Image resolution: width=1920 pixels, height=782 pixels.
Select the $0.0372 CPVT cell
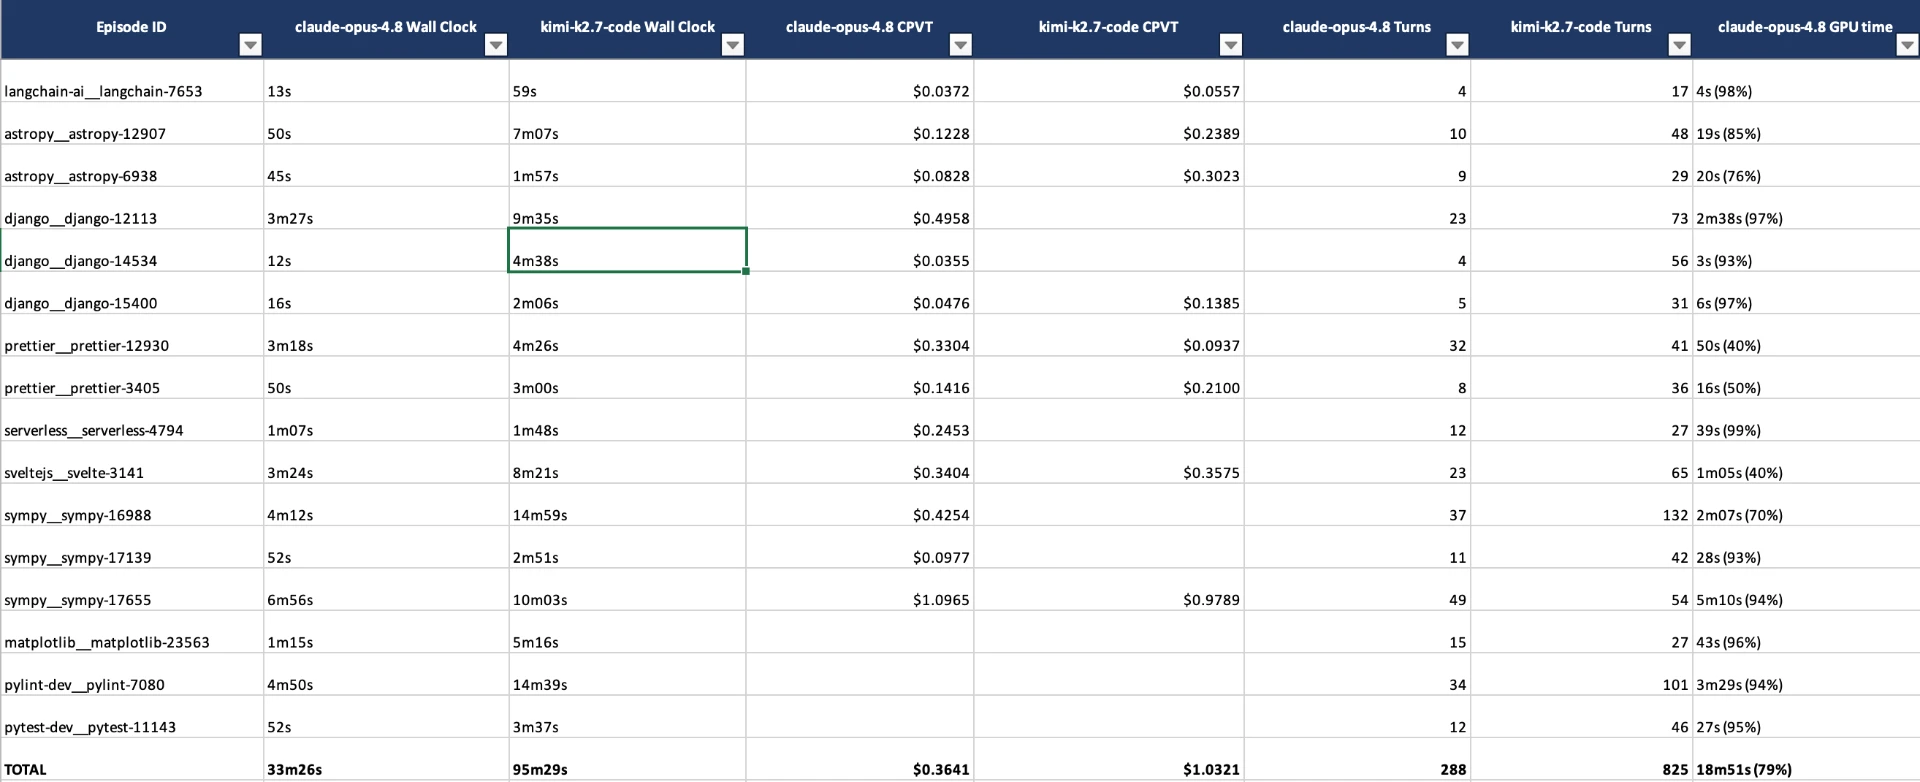click(860, 81)
